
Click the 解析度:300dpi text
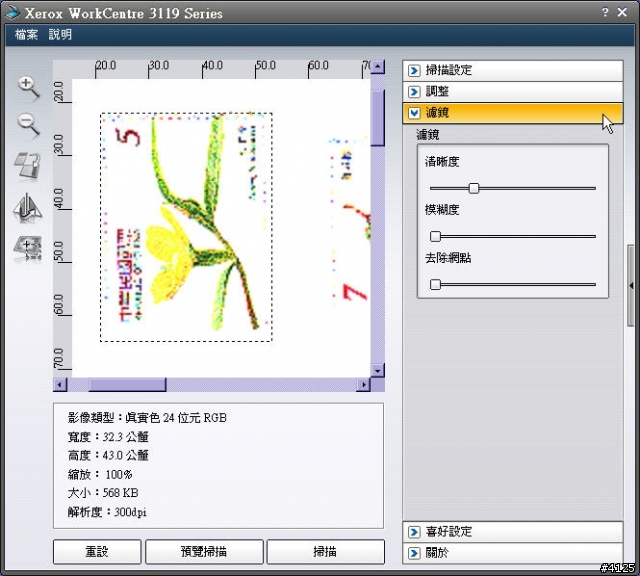pos(107,512)
